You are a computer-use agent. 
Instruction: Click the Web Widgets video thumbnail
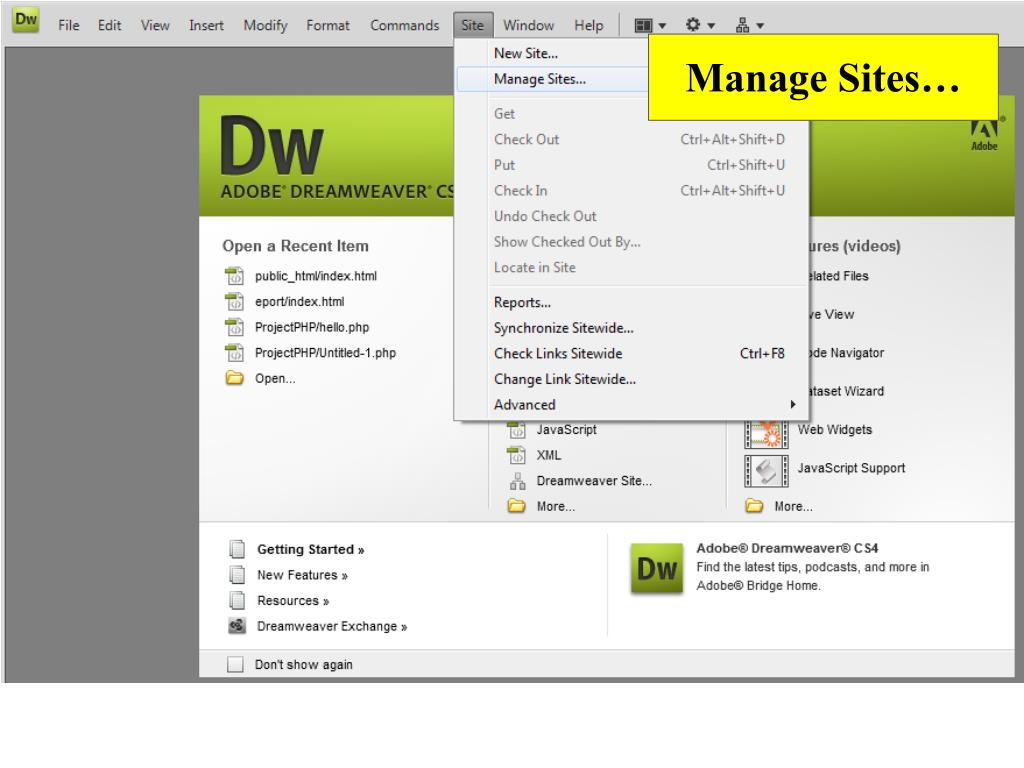click(x=766, y=432)
